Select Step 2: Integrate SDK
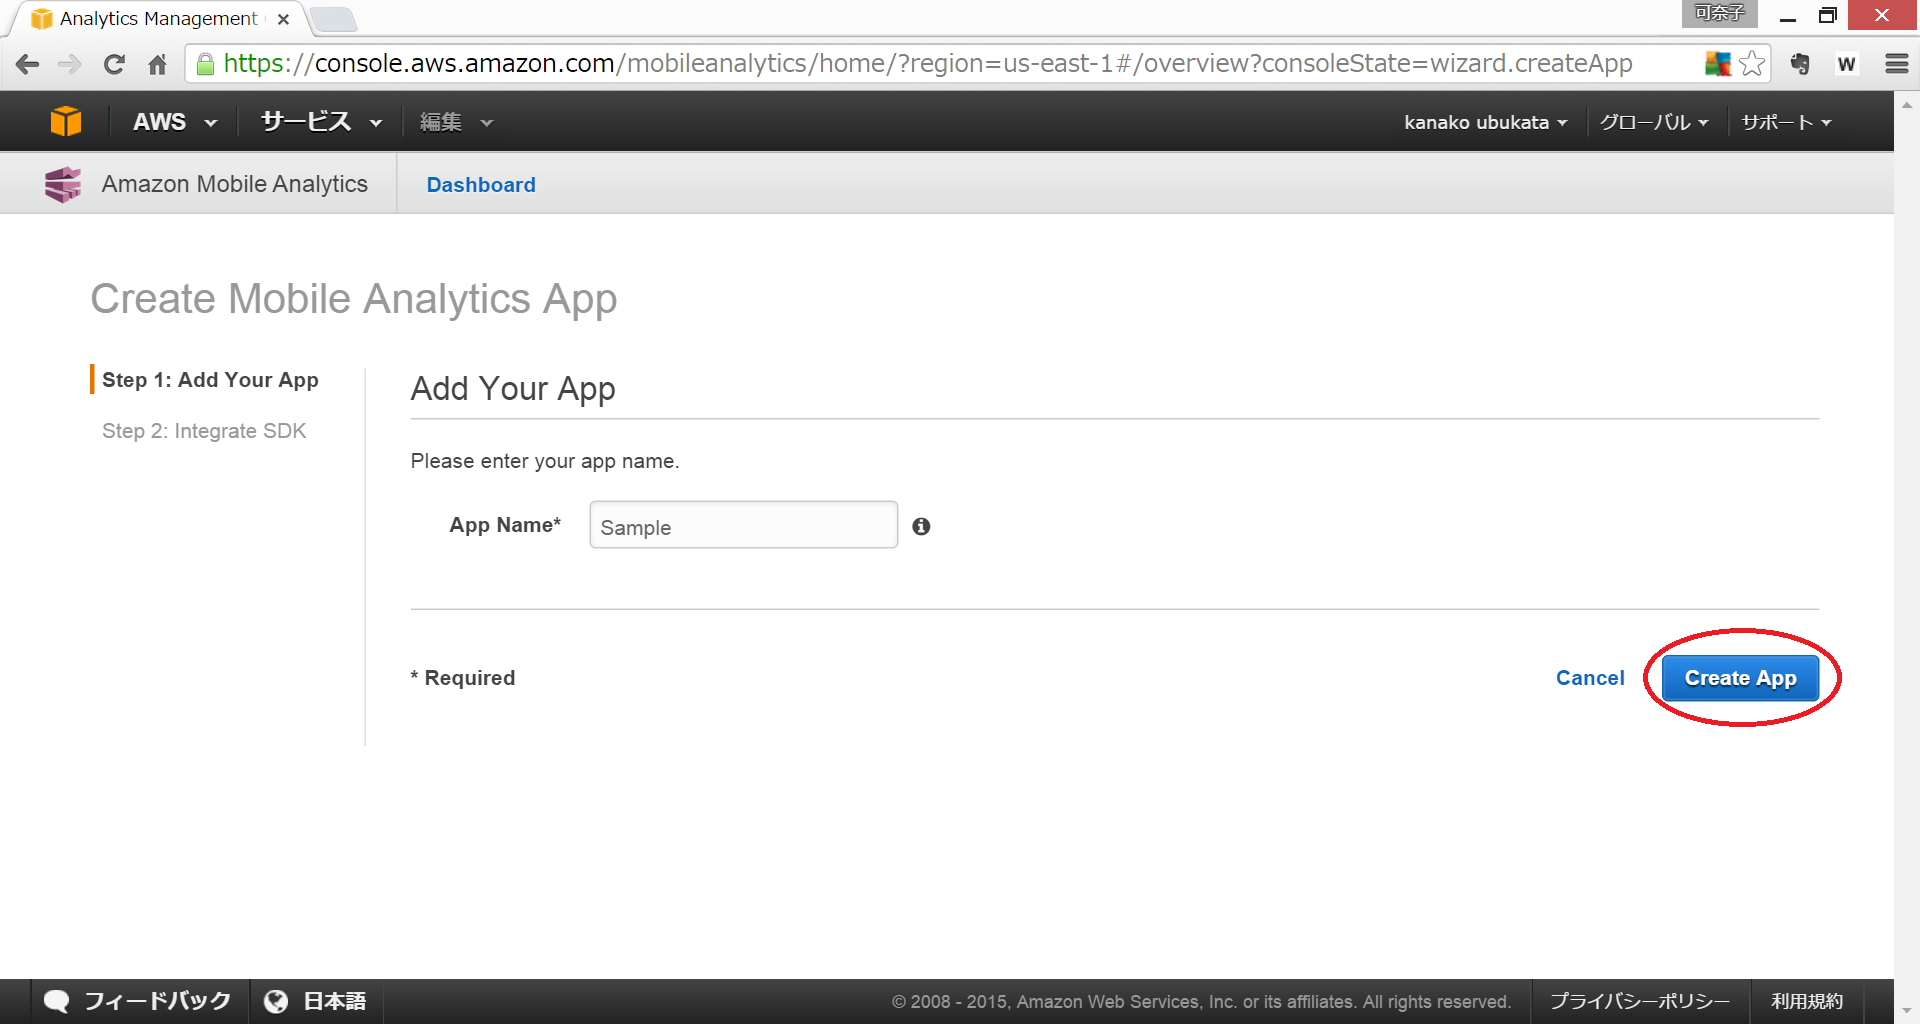The width and height of the screenshot is (1920, 1024). point(204,431)
